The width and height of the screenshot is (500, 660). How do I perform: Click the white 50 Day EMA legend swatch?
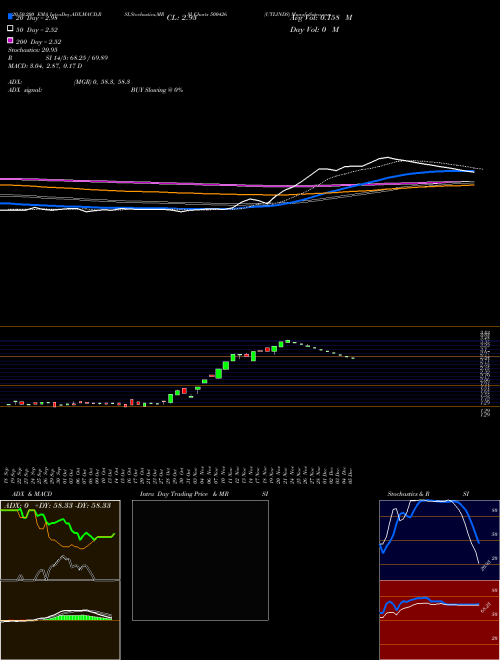pyautogui.click(x=11, y=28)
